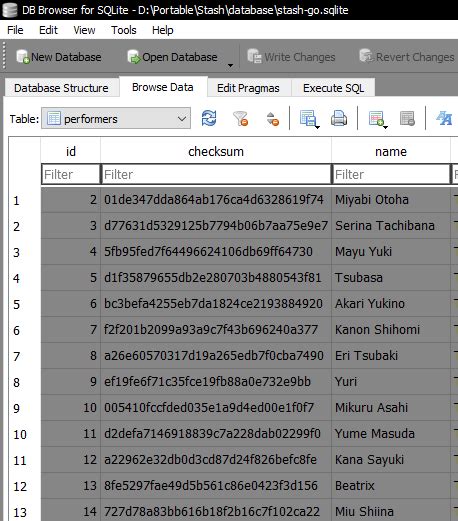Open the performers table dropdown
The image size is (458, 521).
pyautogui.click(x=116, y=118)
